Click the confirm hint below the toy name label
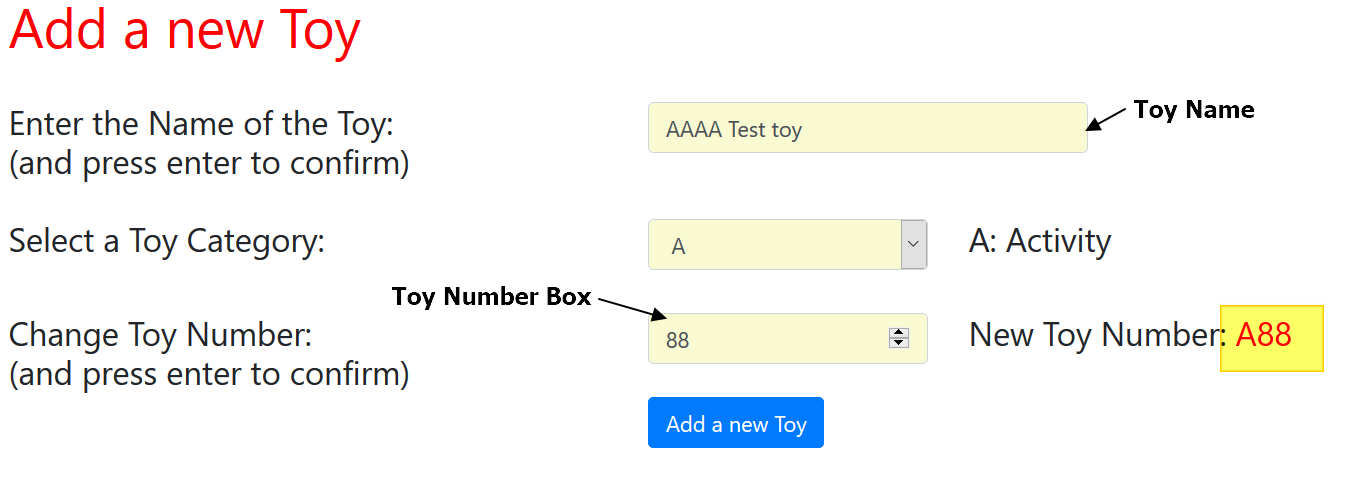 [209, 163]
